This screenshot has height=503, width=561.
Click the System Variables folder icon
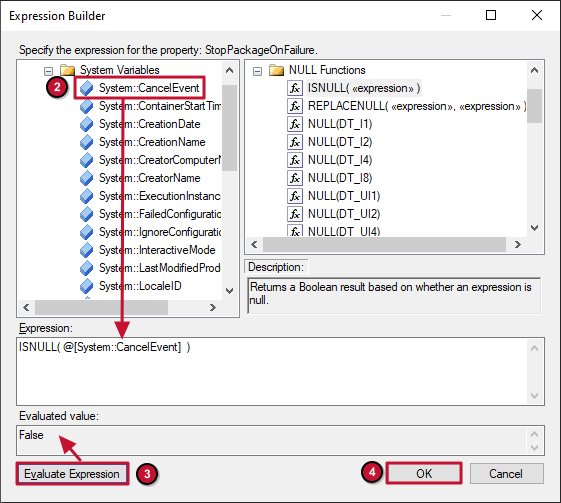(x=67, y=70)
